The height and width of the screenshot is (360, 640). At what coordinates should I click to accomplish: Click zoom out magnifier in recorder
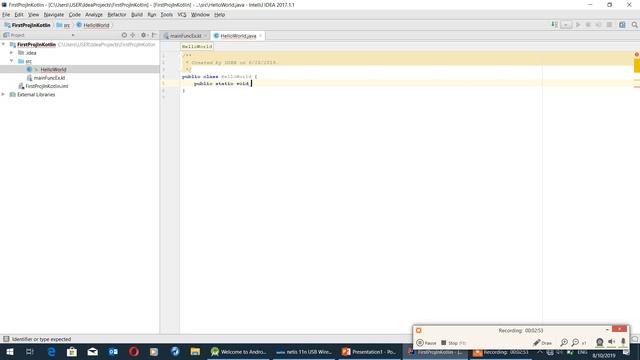(575, 342)
